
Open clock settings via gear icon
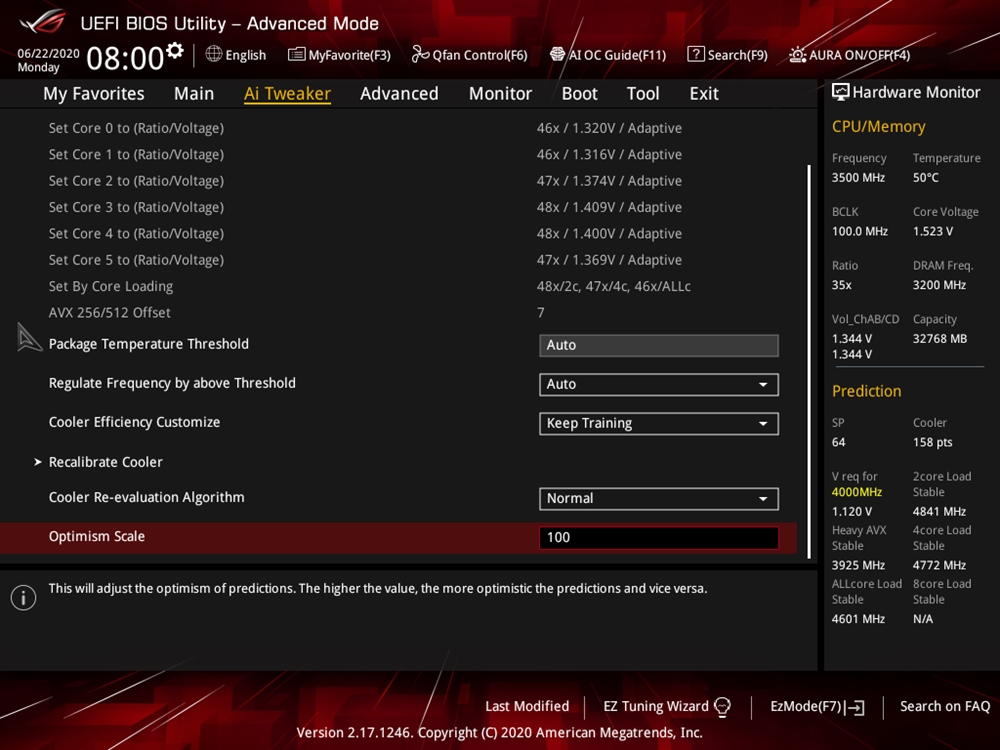click(174, 50)
